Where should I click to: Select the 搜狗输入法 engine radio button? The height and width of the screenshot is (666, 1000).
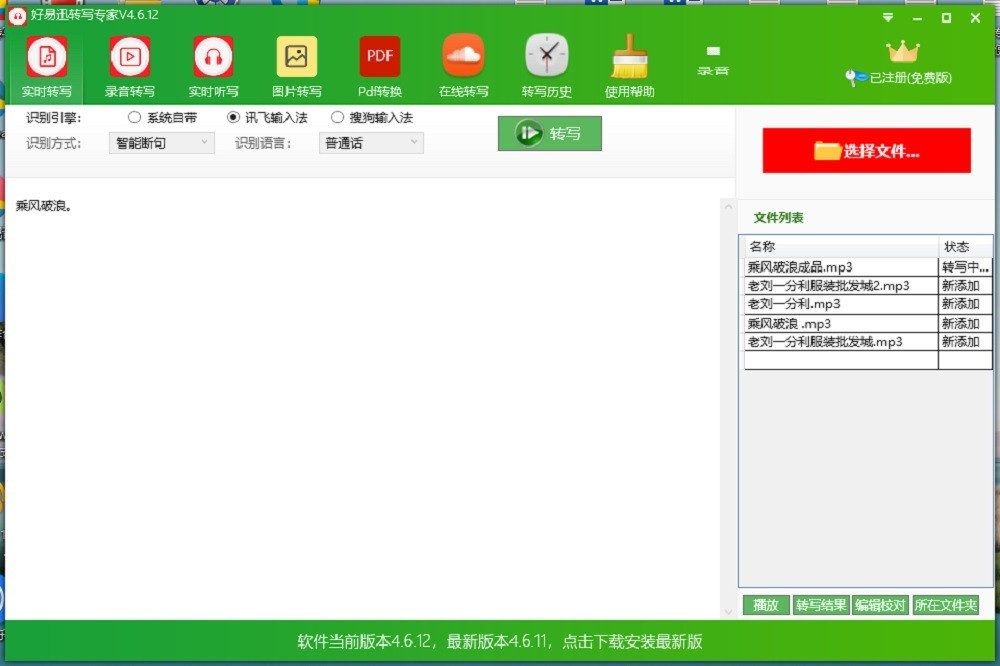point(337,117)
